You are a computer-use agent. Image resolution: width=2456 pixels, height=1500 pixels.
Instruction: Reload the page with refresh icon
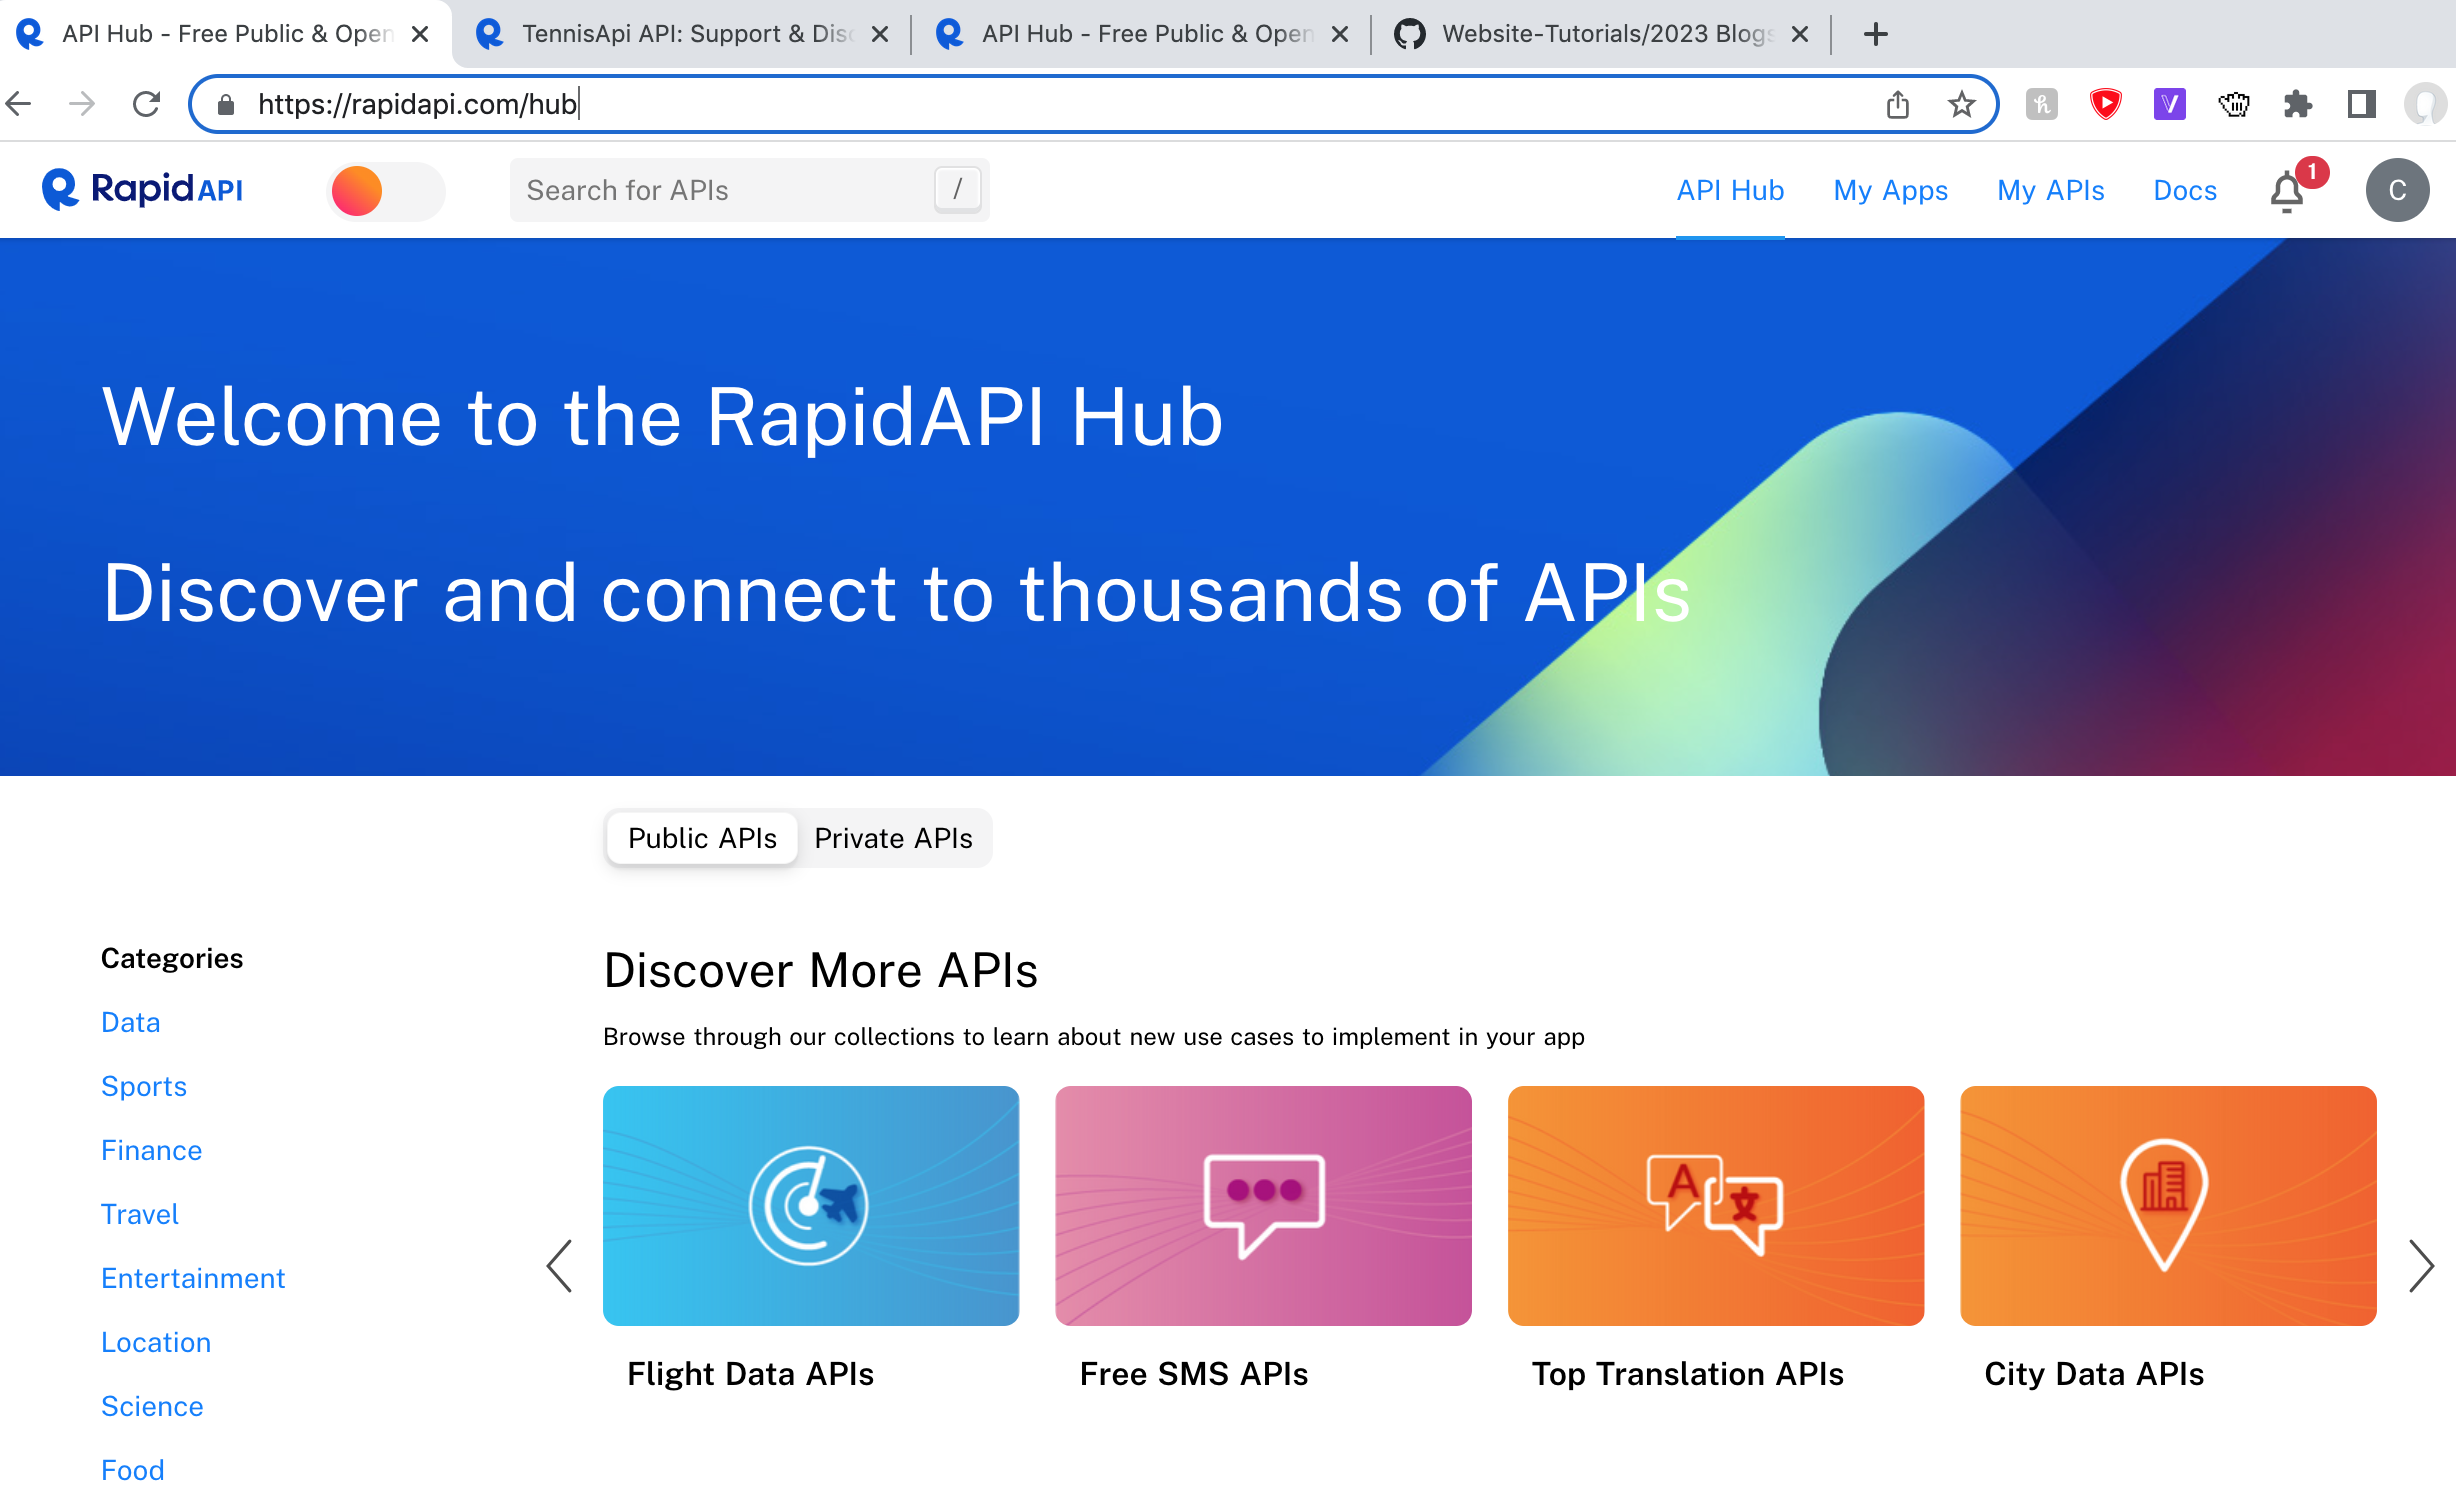point(147,104)
